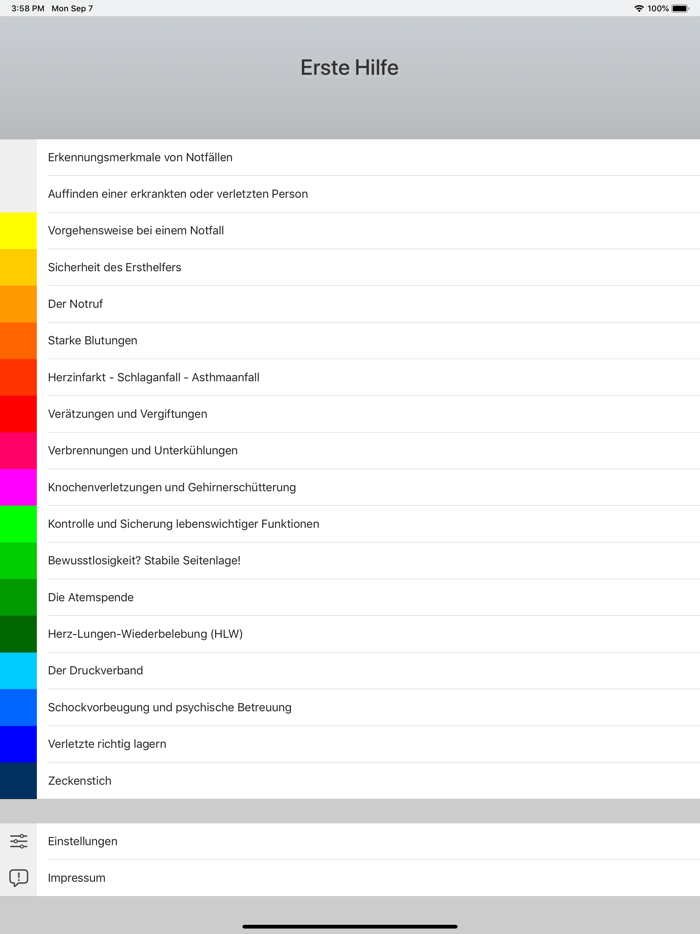Select the cyan swatch beside Der Druckverband

pos(18,671)
